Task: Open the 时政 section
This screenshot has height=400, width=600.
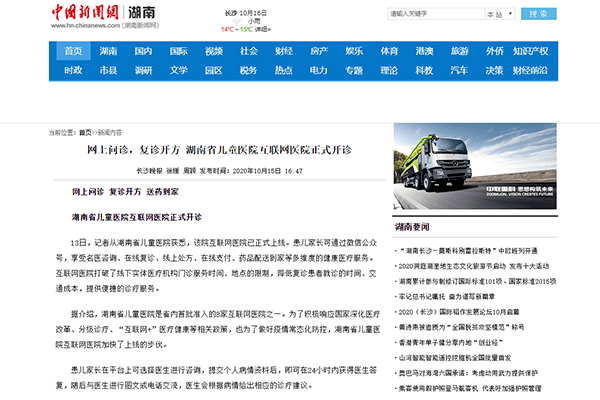Action: (x=73, y=70)
